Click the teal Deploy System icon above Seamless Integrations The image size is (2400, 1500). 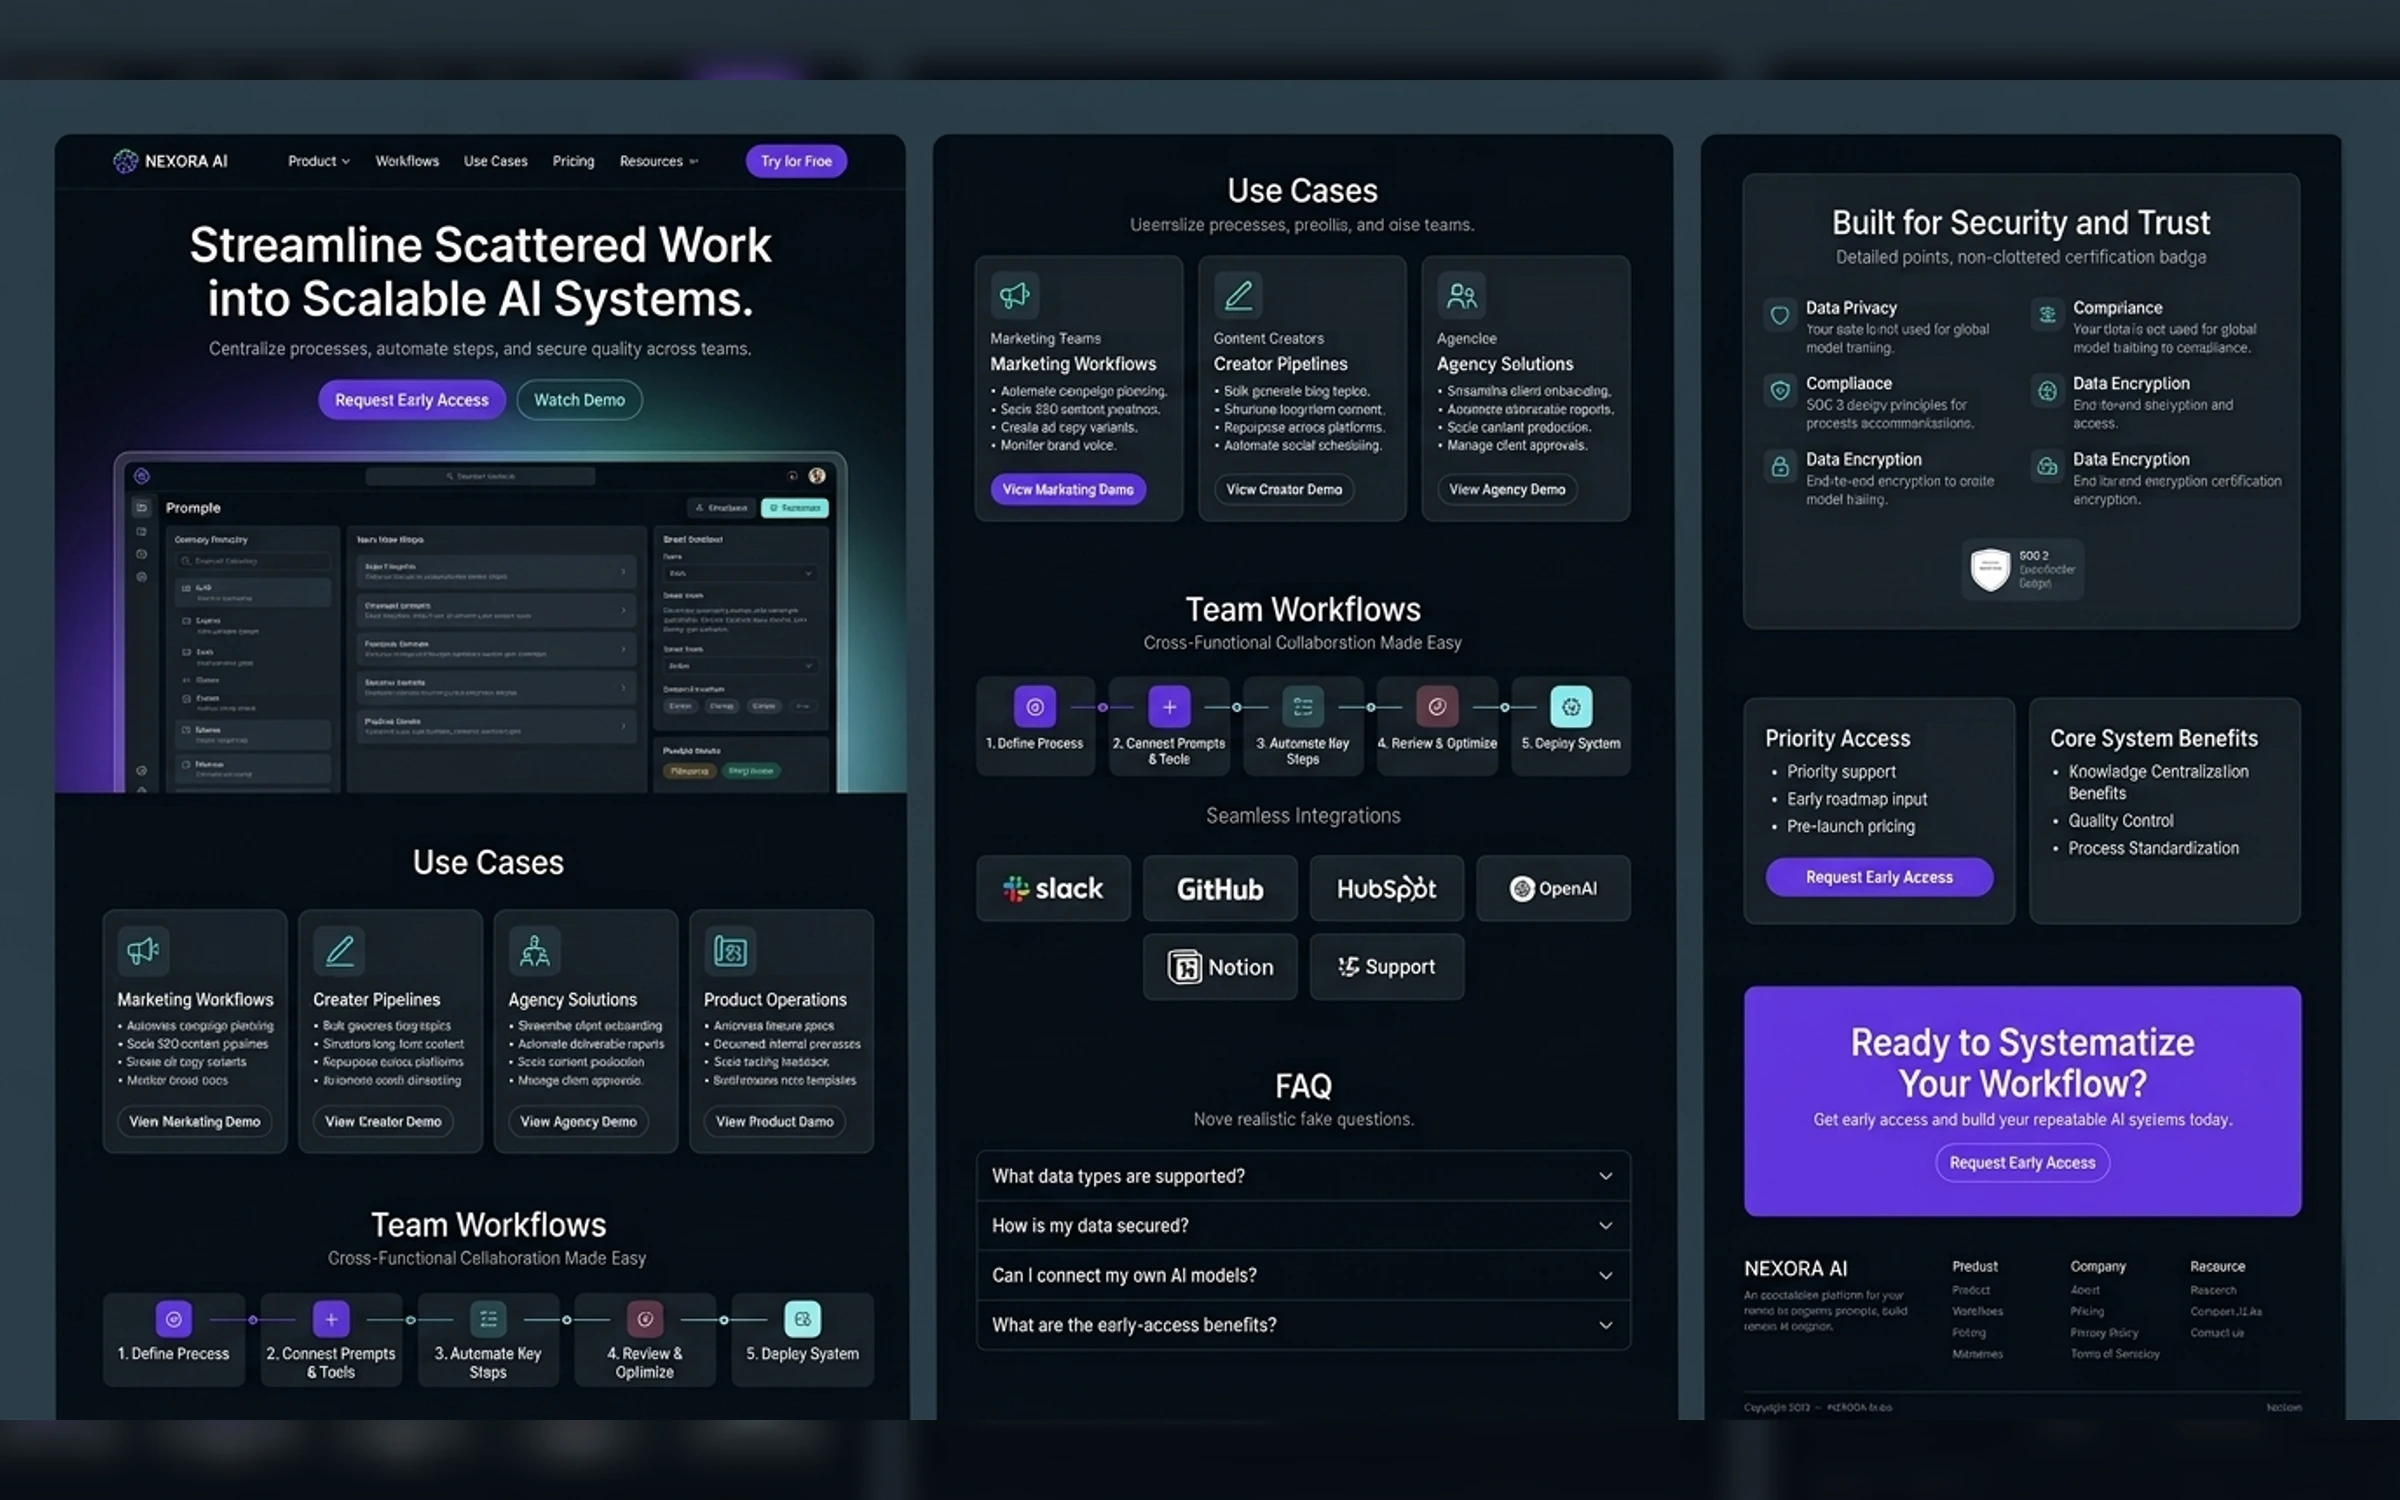[x=1571, y=707]
